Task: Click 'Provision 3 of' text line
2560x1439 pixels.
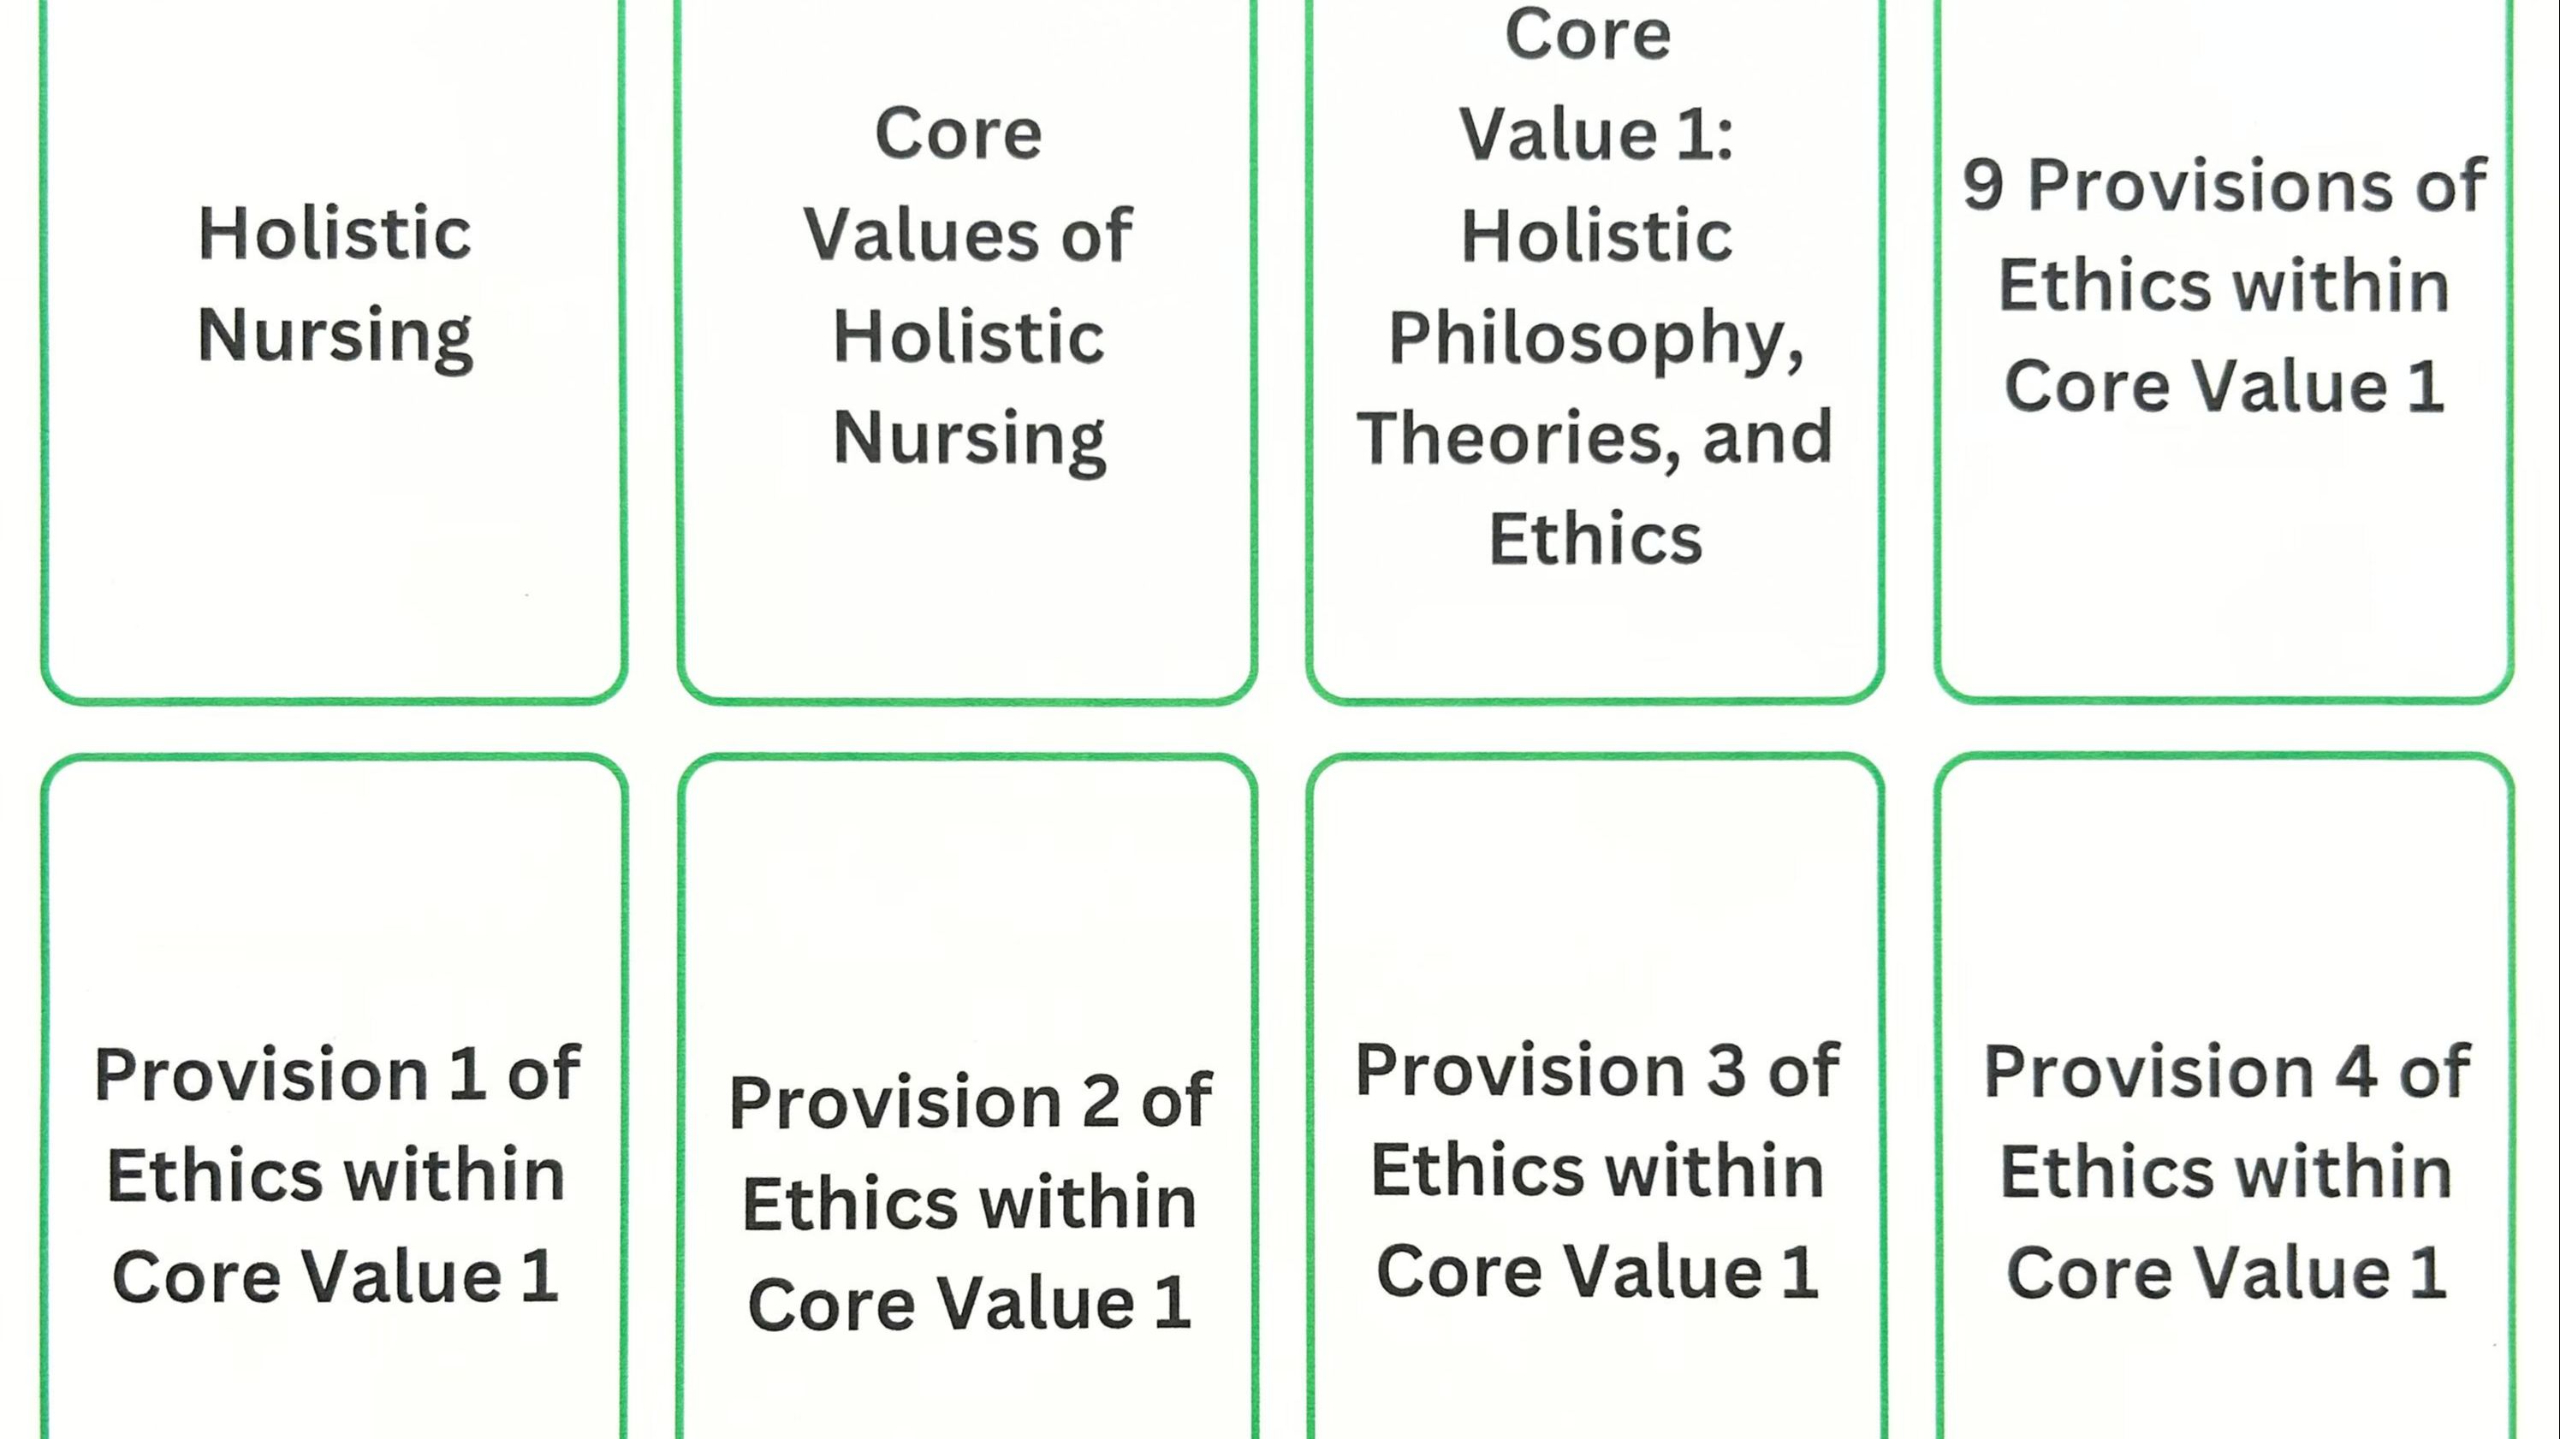Action: pos(1597,1071)
